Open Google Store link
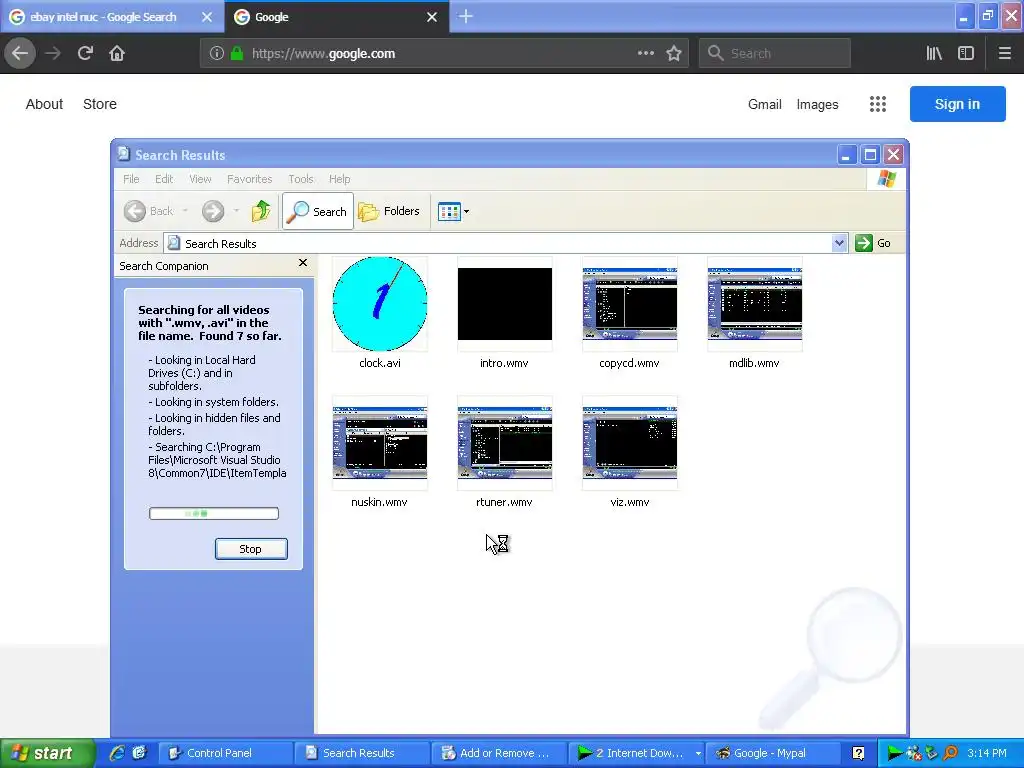Viewport: 1024px width, 768px height. [100, 104]
